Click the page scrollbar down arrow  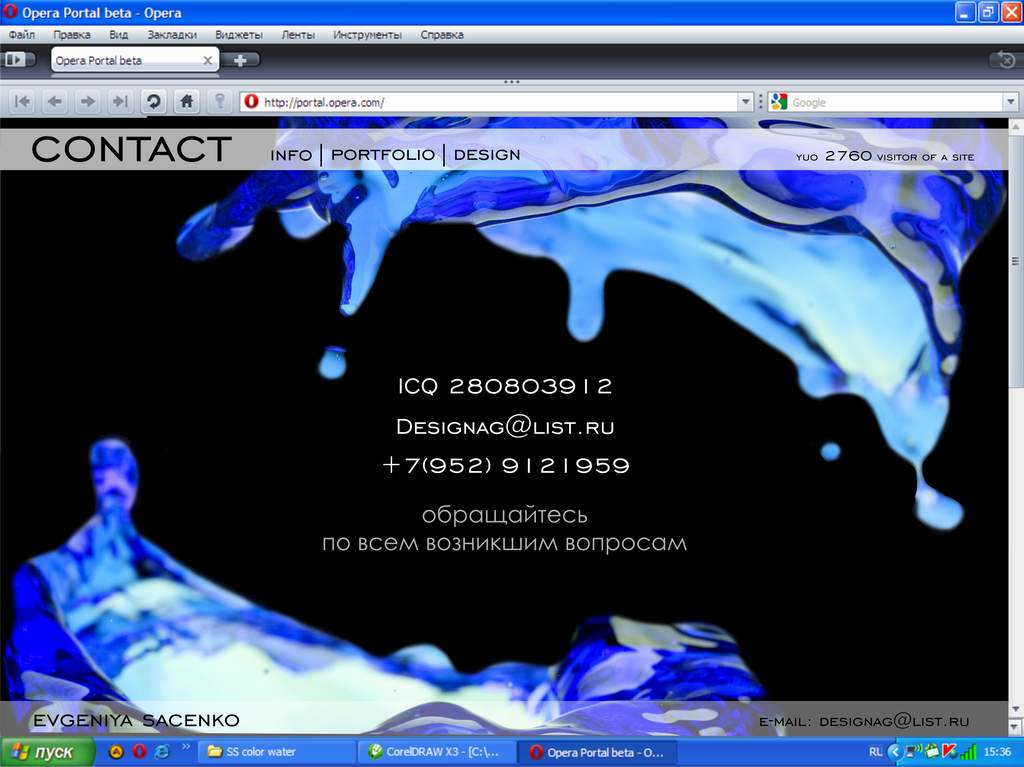pyautogui.click(x=1016, y=708)
